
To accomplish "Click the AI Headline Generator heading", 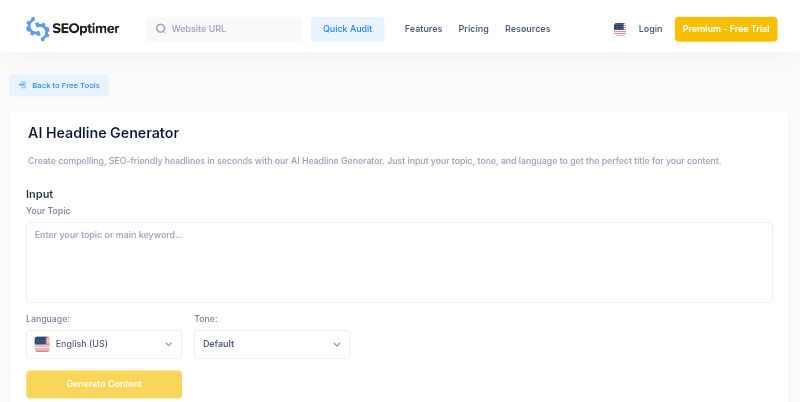I will [x=104, y=133].
